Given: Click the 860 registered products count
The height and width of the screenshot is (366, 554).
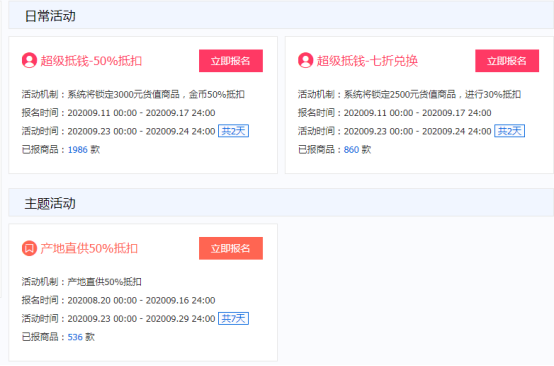Looking at the screenshot, I should [351, 150].
